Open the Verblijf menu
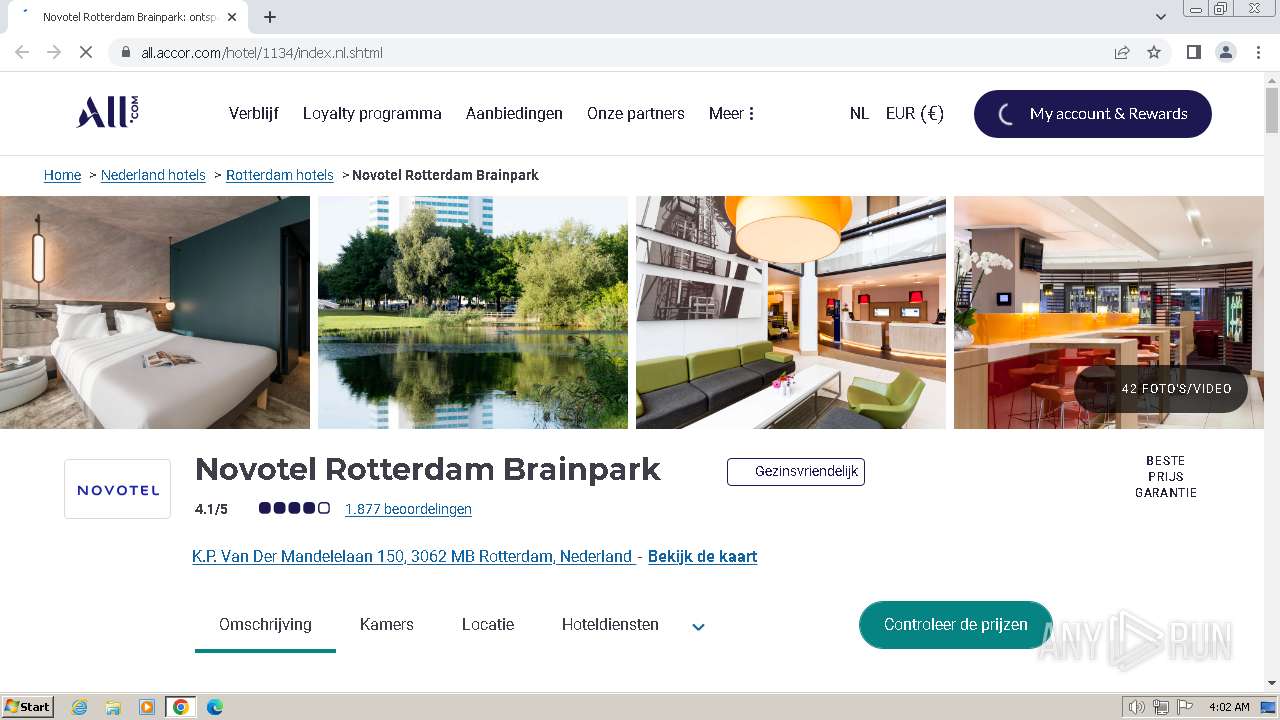The width and height of the screenshot is (1280, 720). 254,113
